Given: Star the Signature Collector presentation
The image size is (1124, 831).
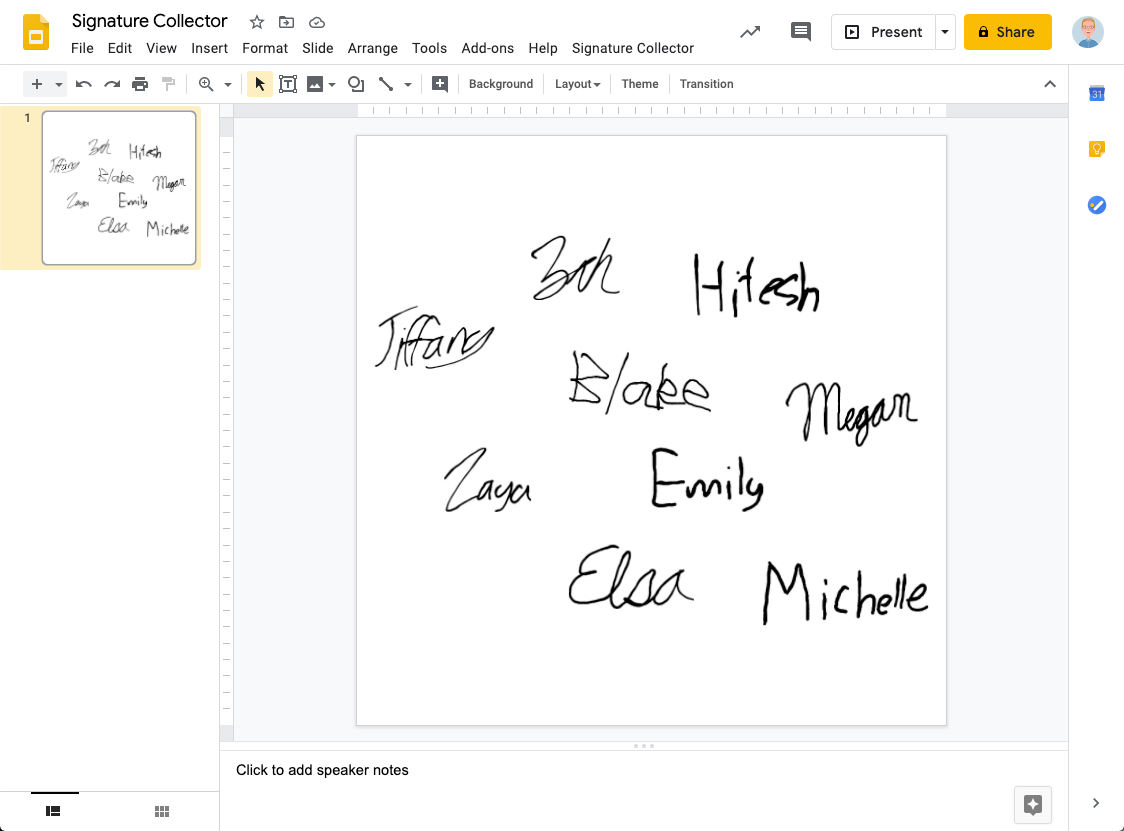Looking at the screenshot, I should tap(257, 22).
